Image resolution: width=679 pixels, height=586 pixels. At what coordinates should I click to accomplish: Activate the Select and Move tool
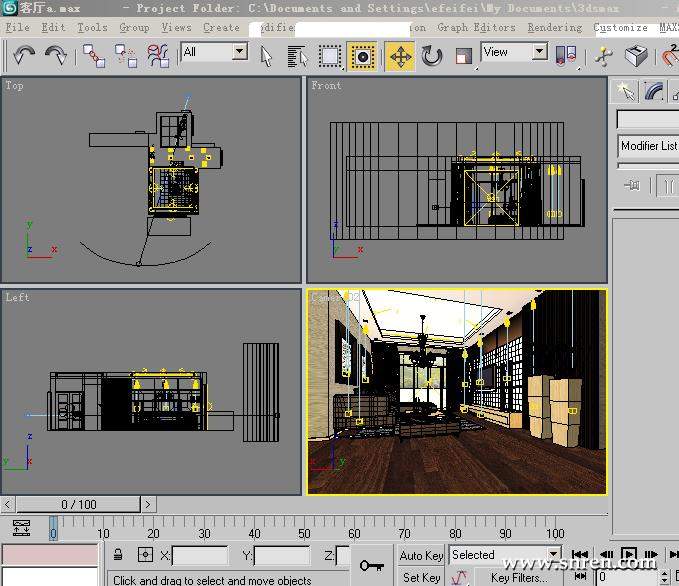[x=400, y=55]
